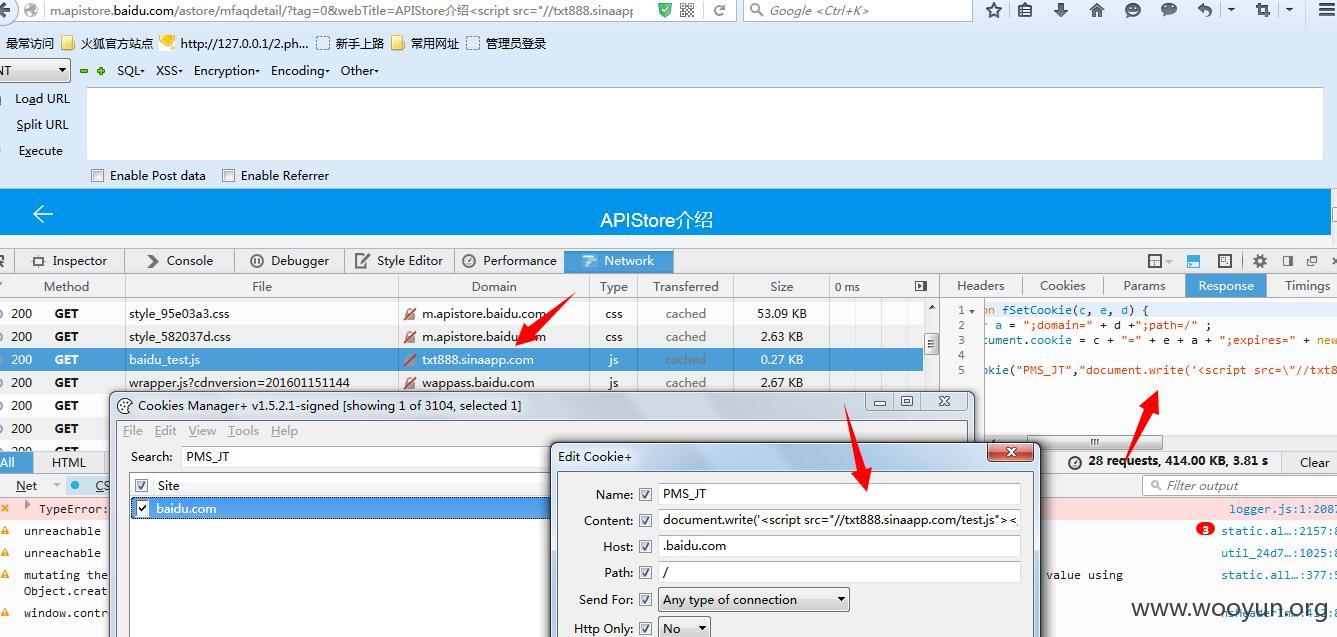Show the bookmarks list icon
Viewport: 1337px width, 637px height.
pos(1025,10)
